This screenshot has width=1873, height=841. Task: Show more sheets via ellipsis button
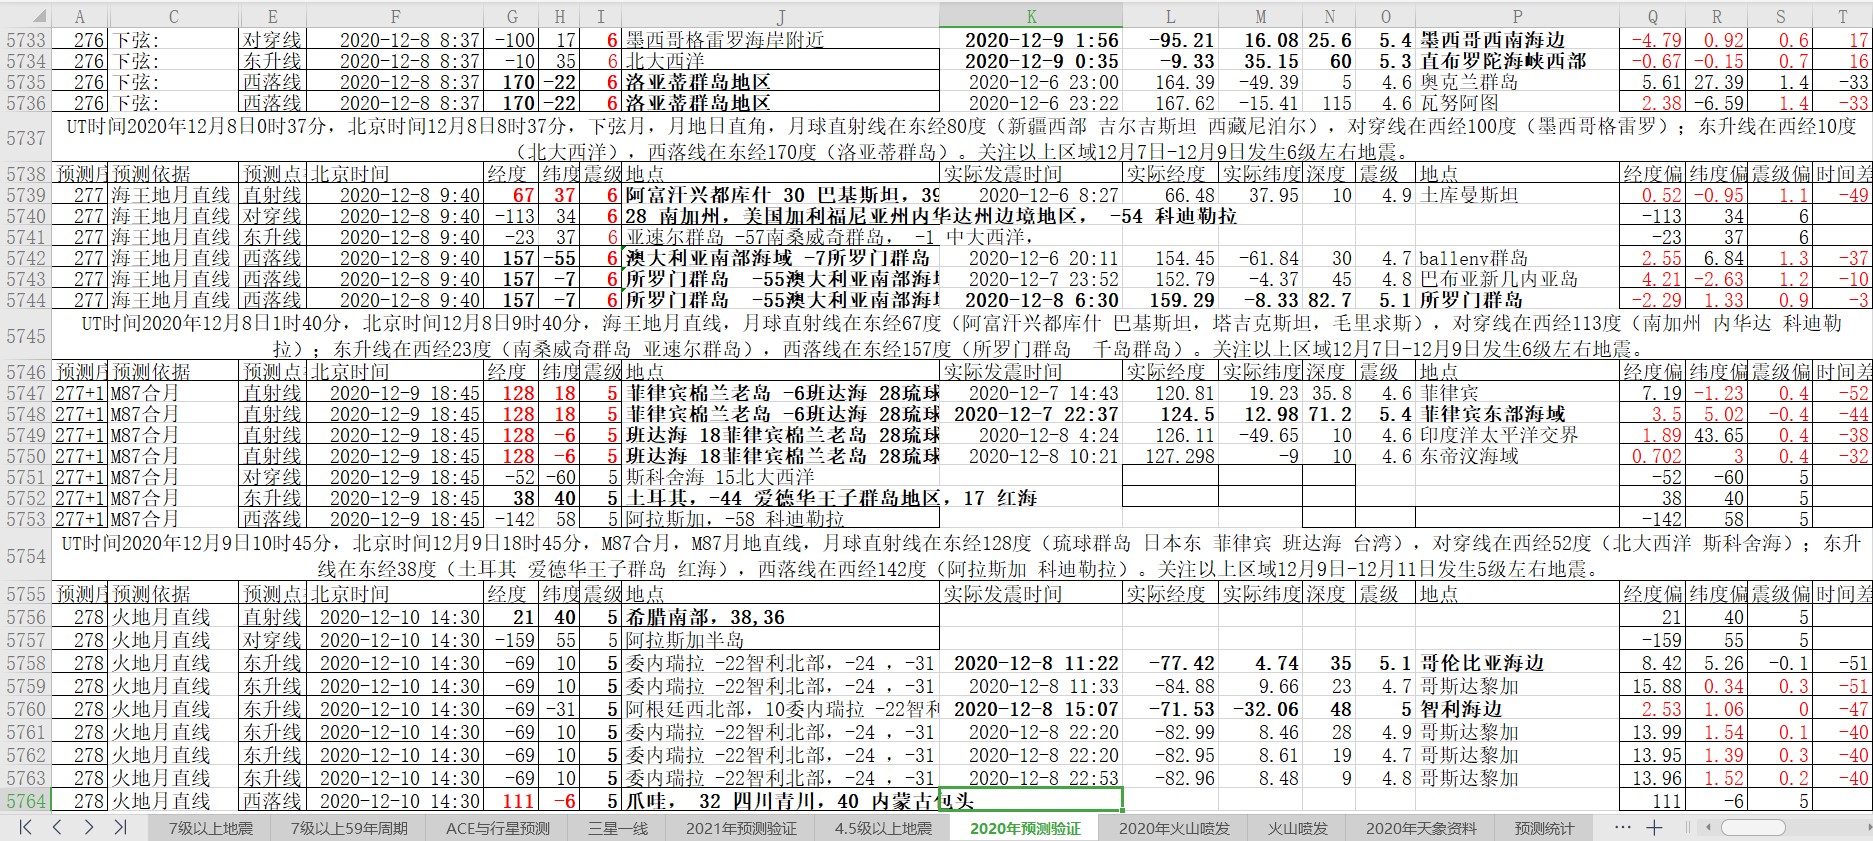click(1622, 827)
